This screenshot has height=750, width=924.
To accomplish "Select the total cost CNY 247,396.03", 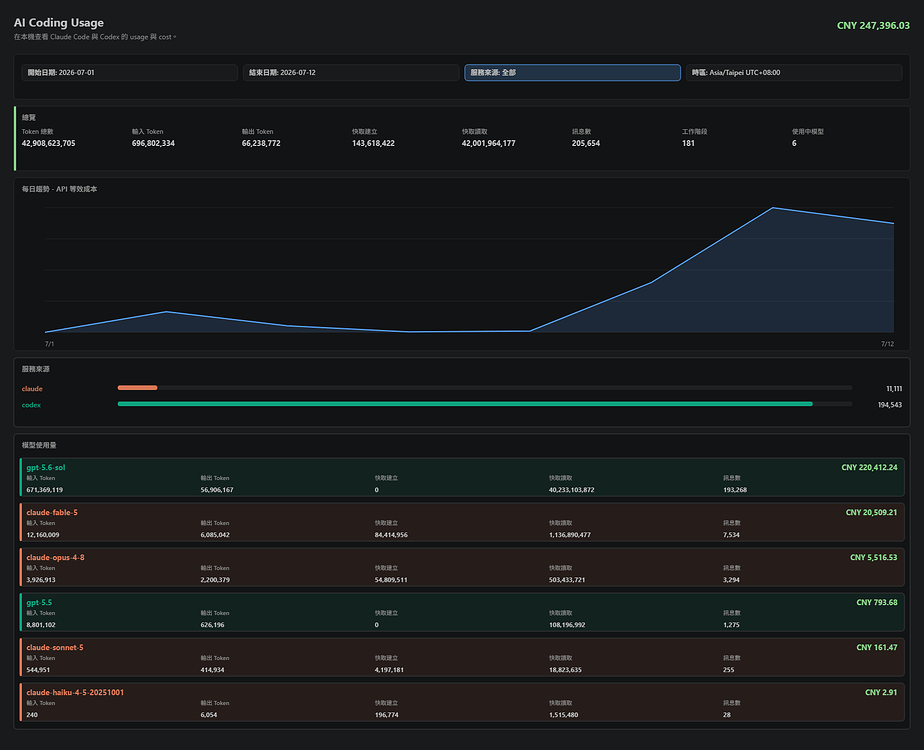I will [873, 25].
